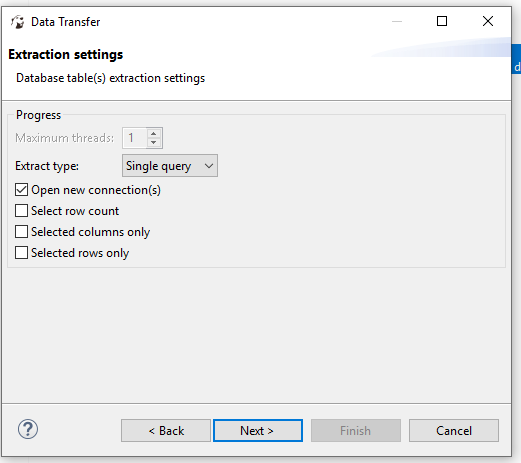Click the Data Transfer title bar text
This screenshot has height=463, width=521.
pyautogui.click(x=66, y=22)
